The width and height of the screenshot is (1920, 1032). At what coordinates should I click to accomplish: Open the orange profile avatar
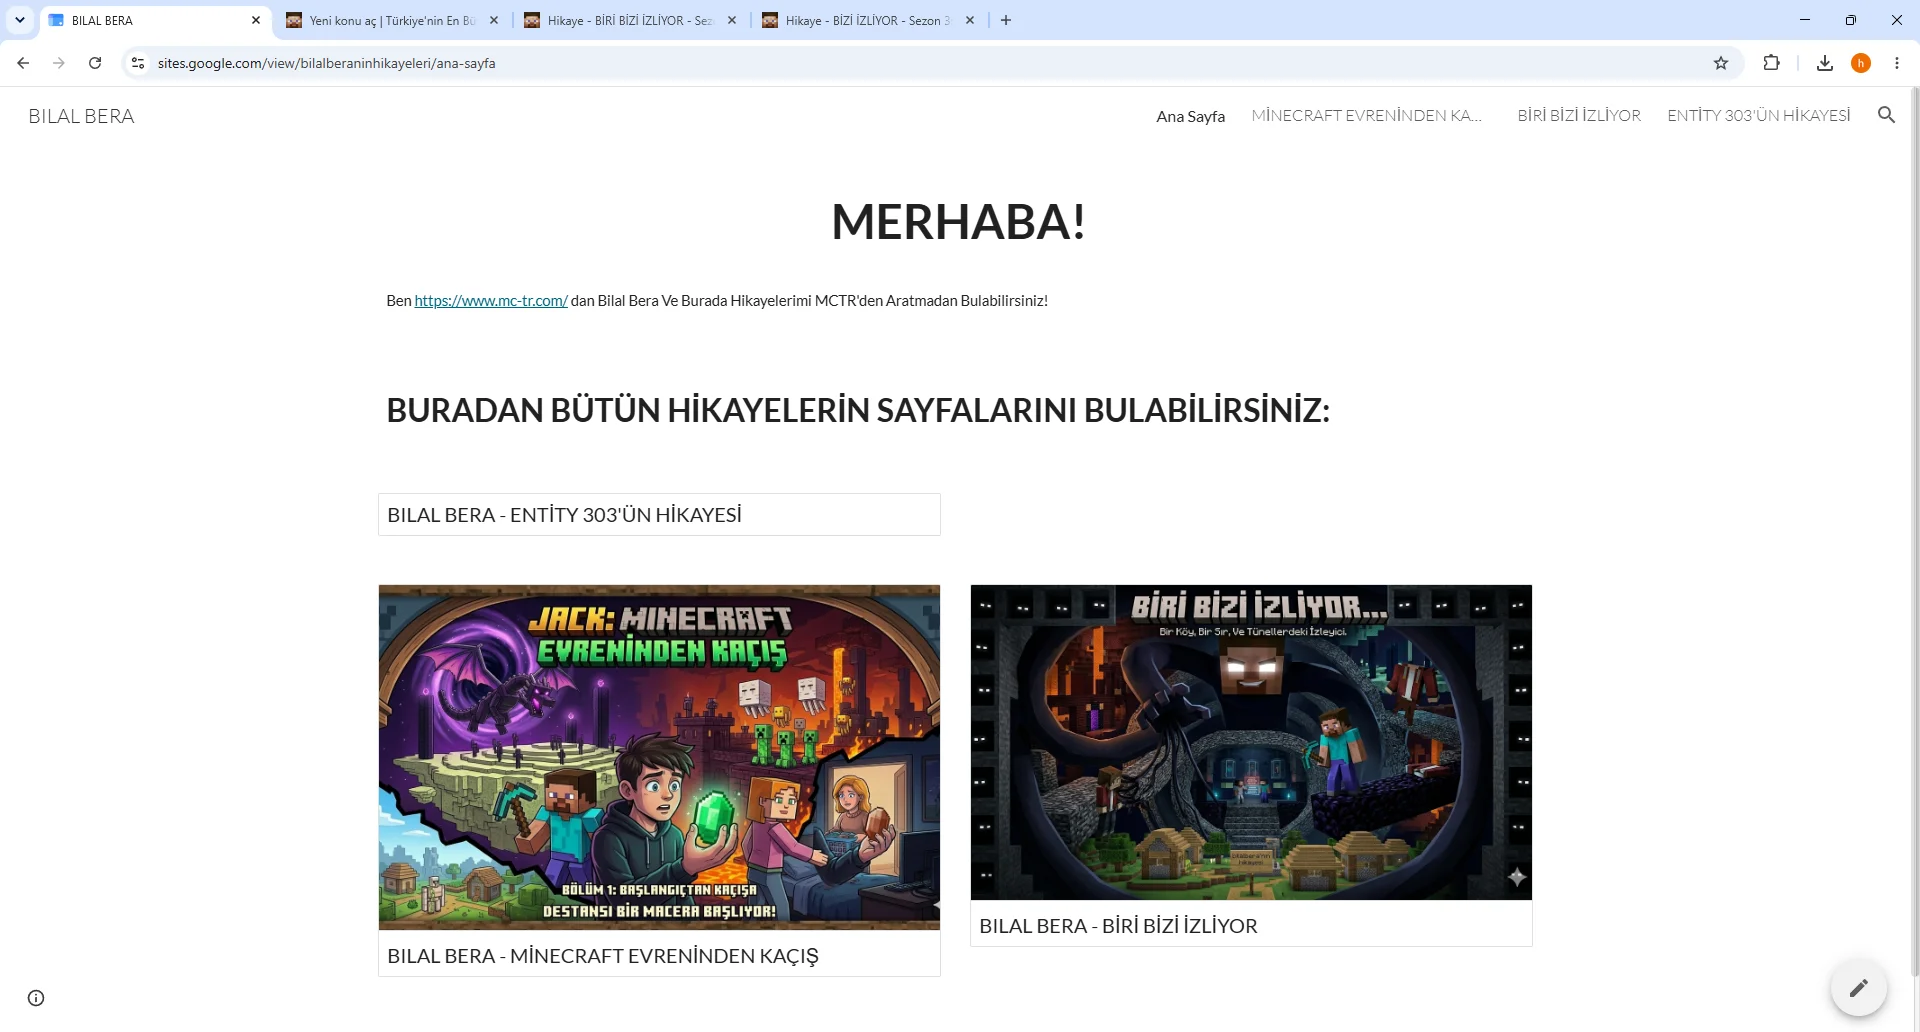pyautogui.click(x=1861, y=63)
